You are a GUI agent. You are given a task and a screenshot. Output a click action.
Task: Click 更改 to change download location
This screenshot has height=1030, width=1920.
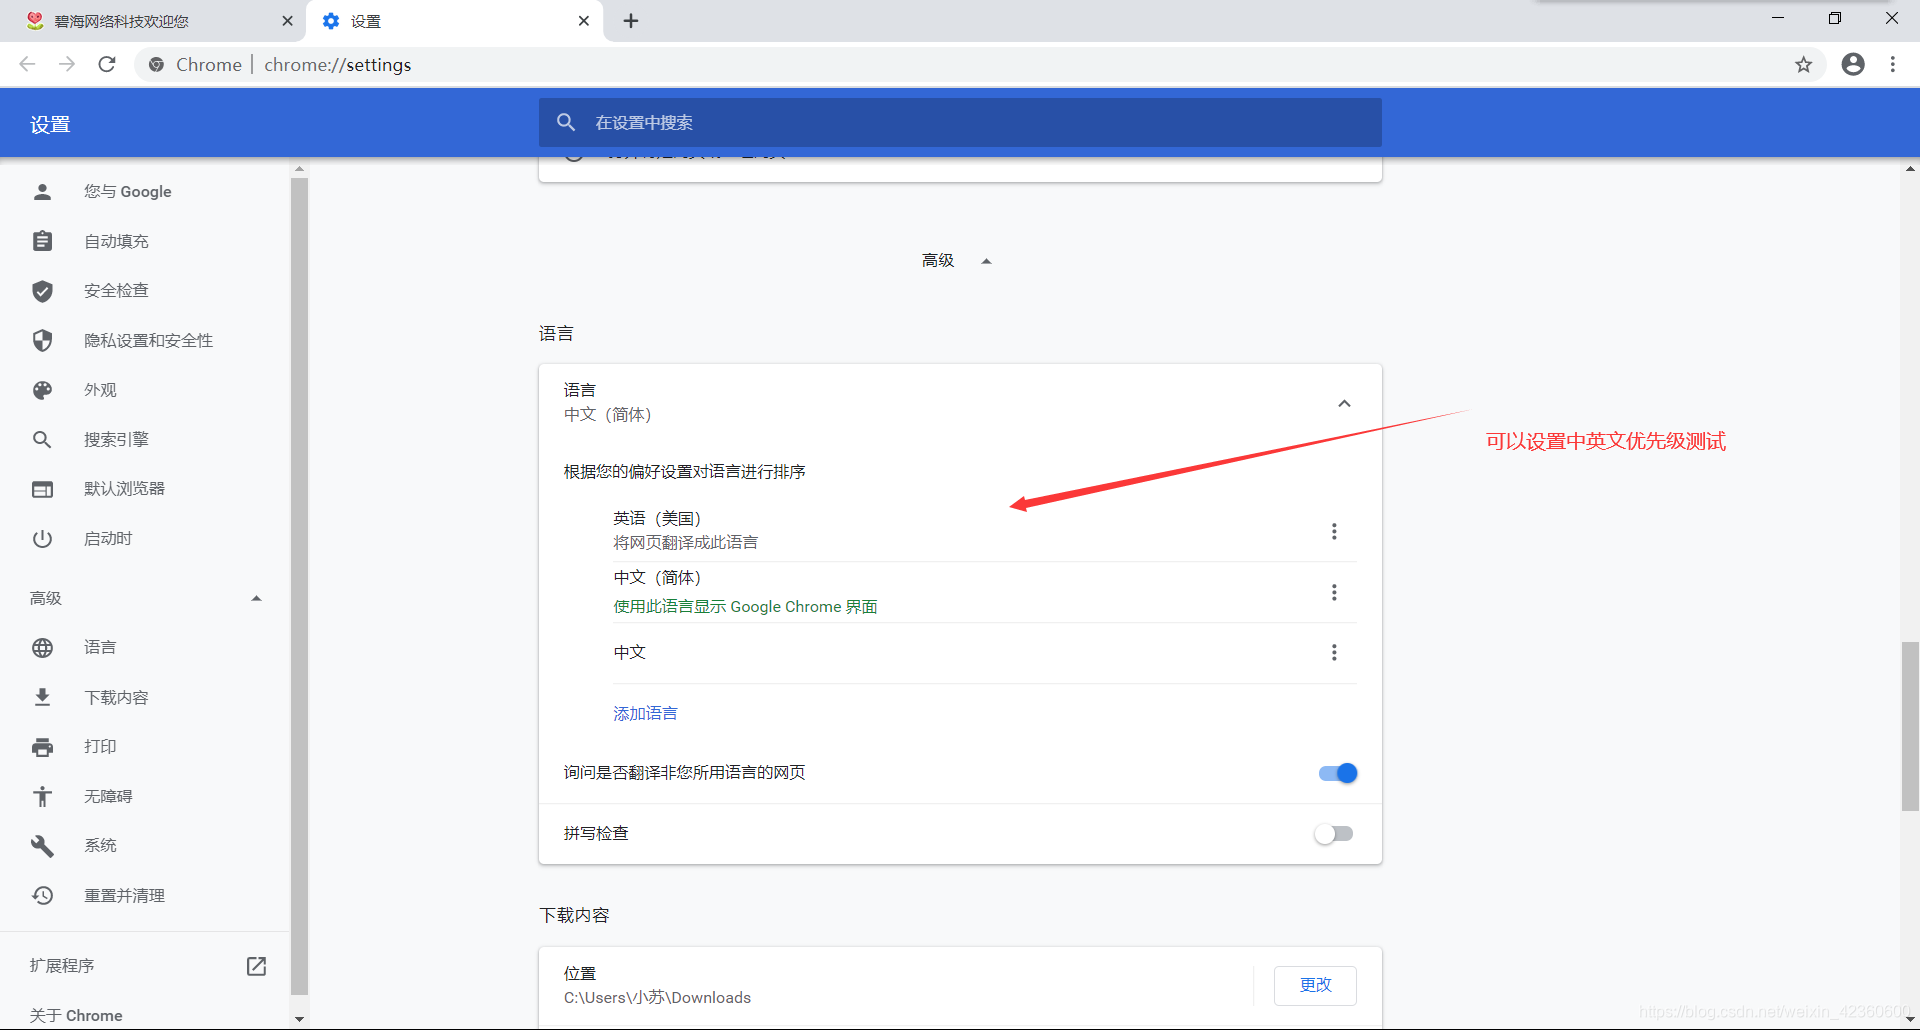coord(1315,985)
